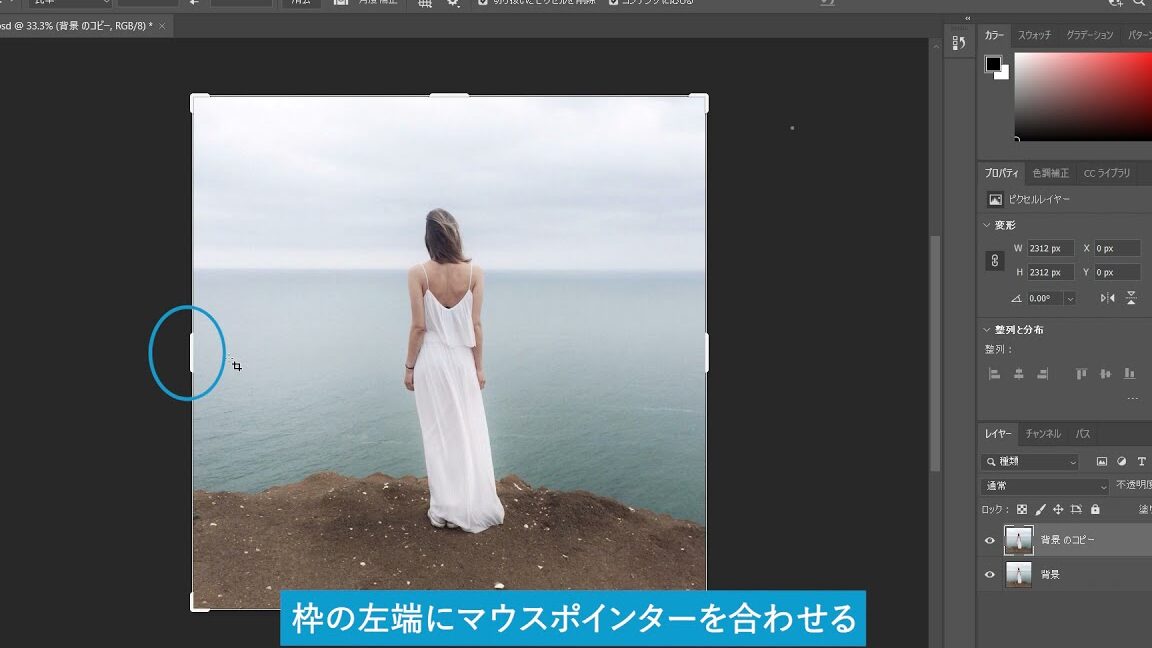This screenshot has height=648, width=1152.
Task: Filter layers by adjustment layers
Action: pos(1121,461)
